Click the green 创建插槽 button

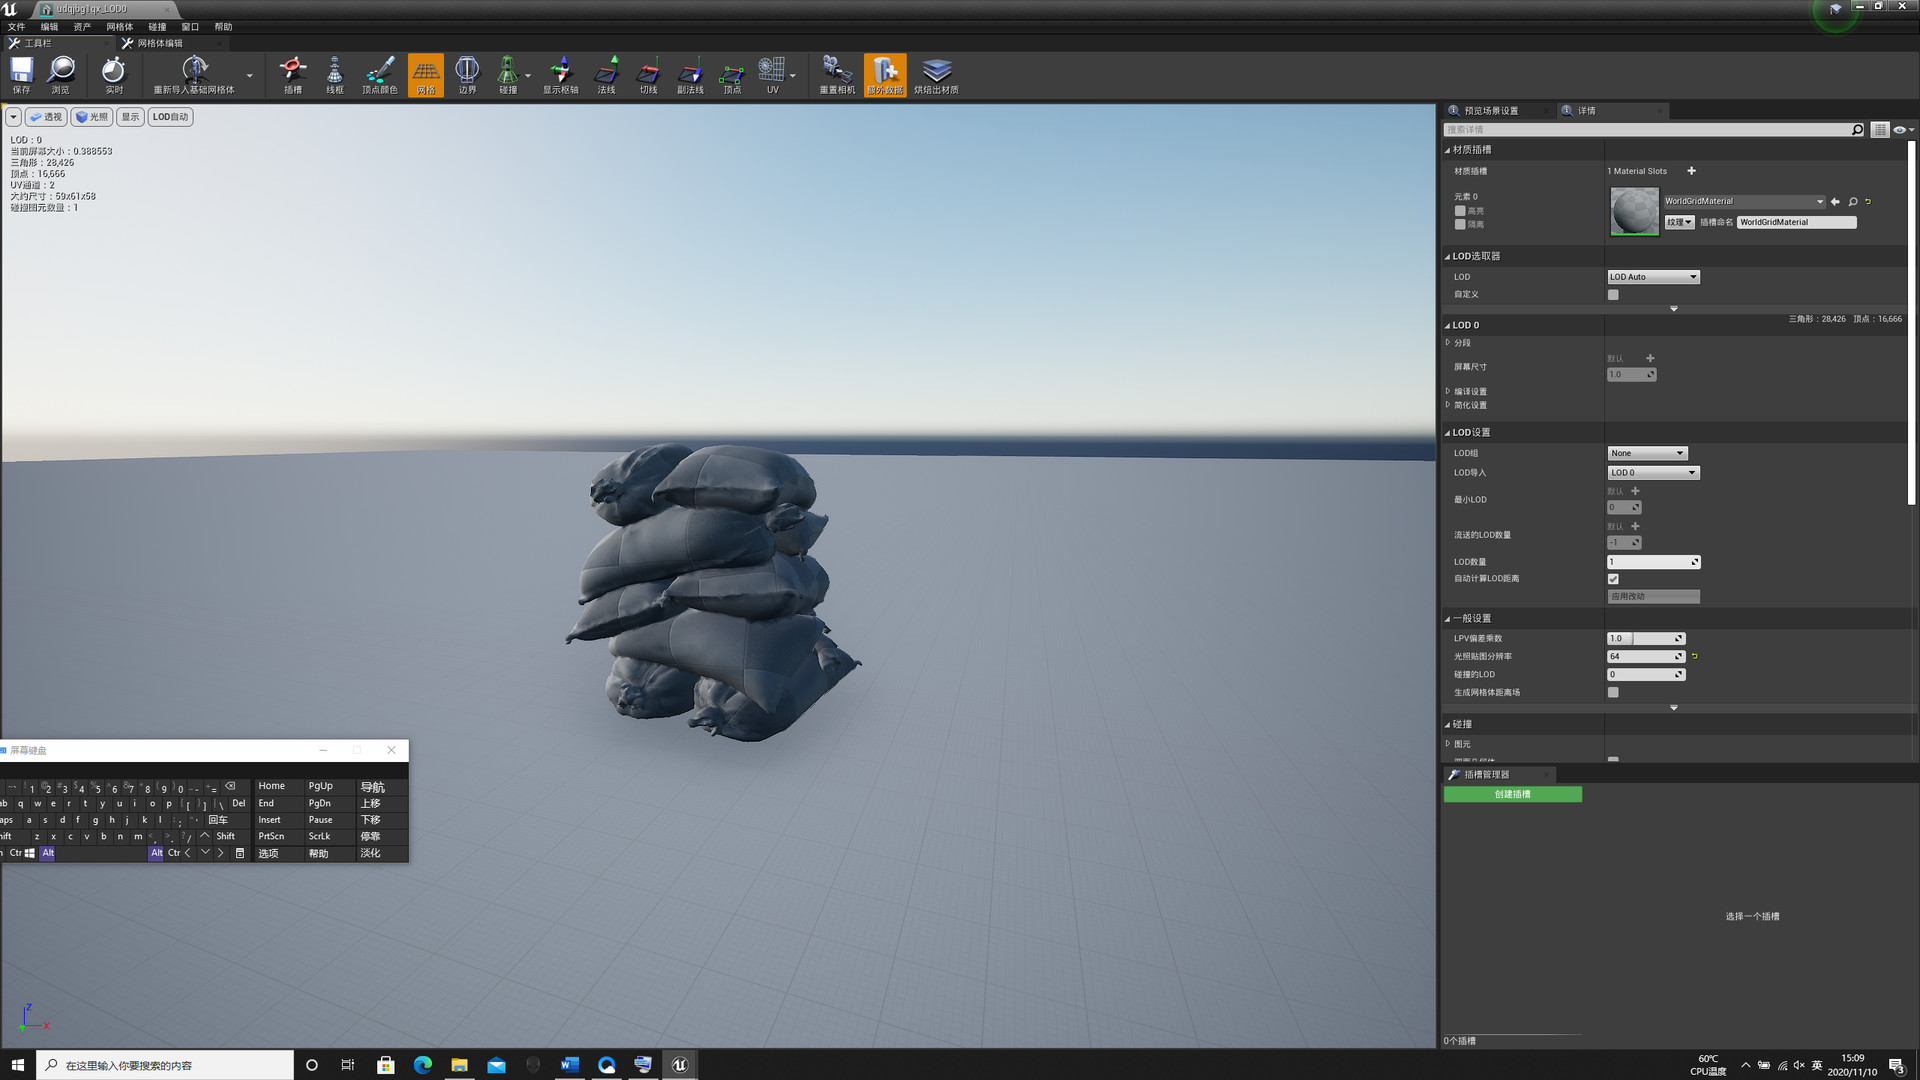tap(1512, 794)
